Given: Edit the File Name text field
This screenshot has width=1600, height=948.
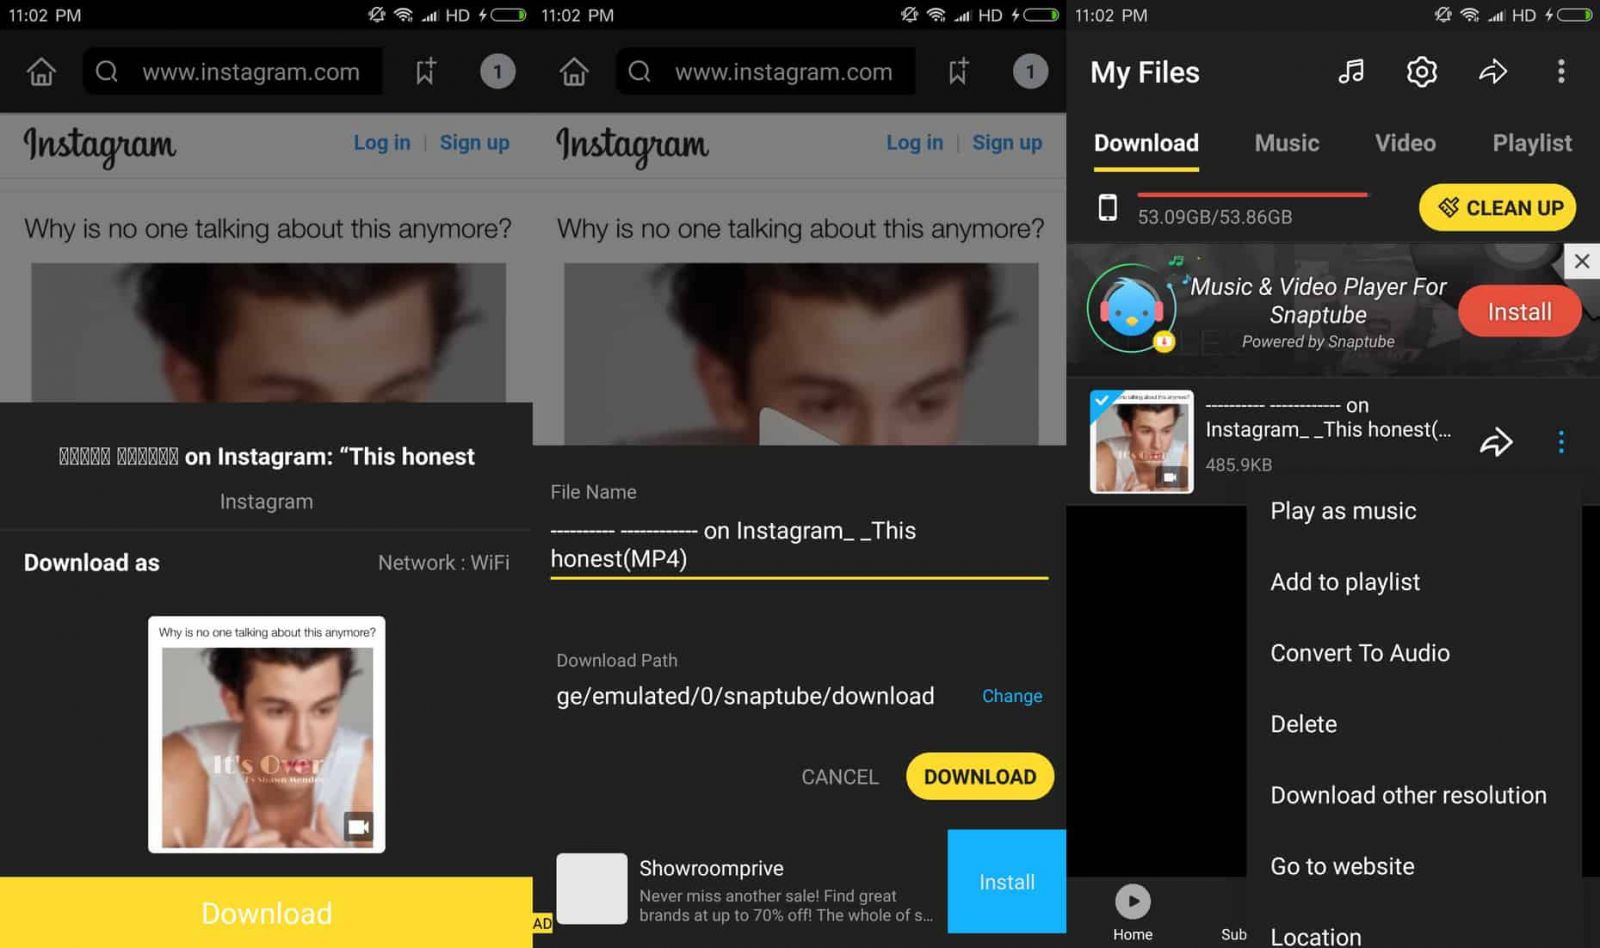Looking at the screenshot, I should [799, 545].
